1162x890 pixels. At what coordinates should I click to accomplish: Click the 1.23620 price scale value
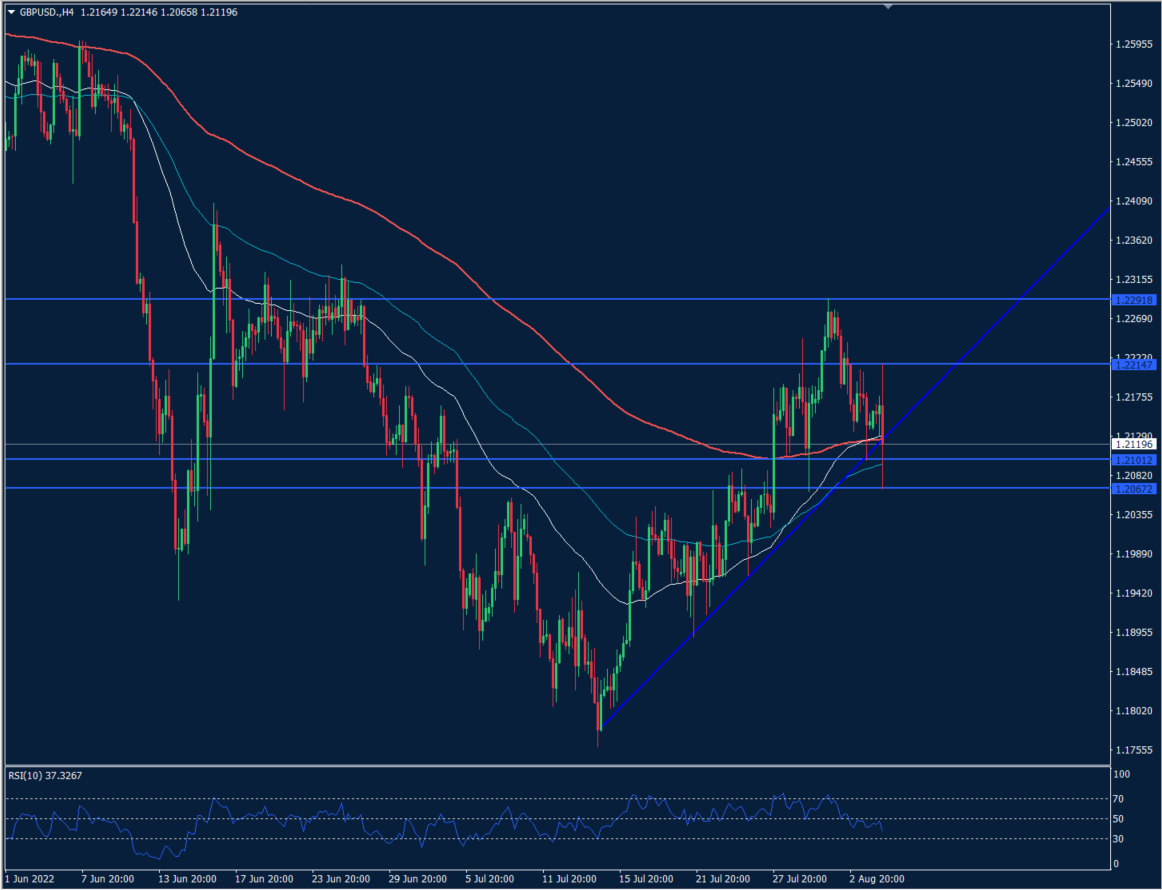[x=1133, y=240]
